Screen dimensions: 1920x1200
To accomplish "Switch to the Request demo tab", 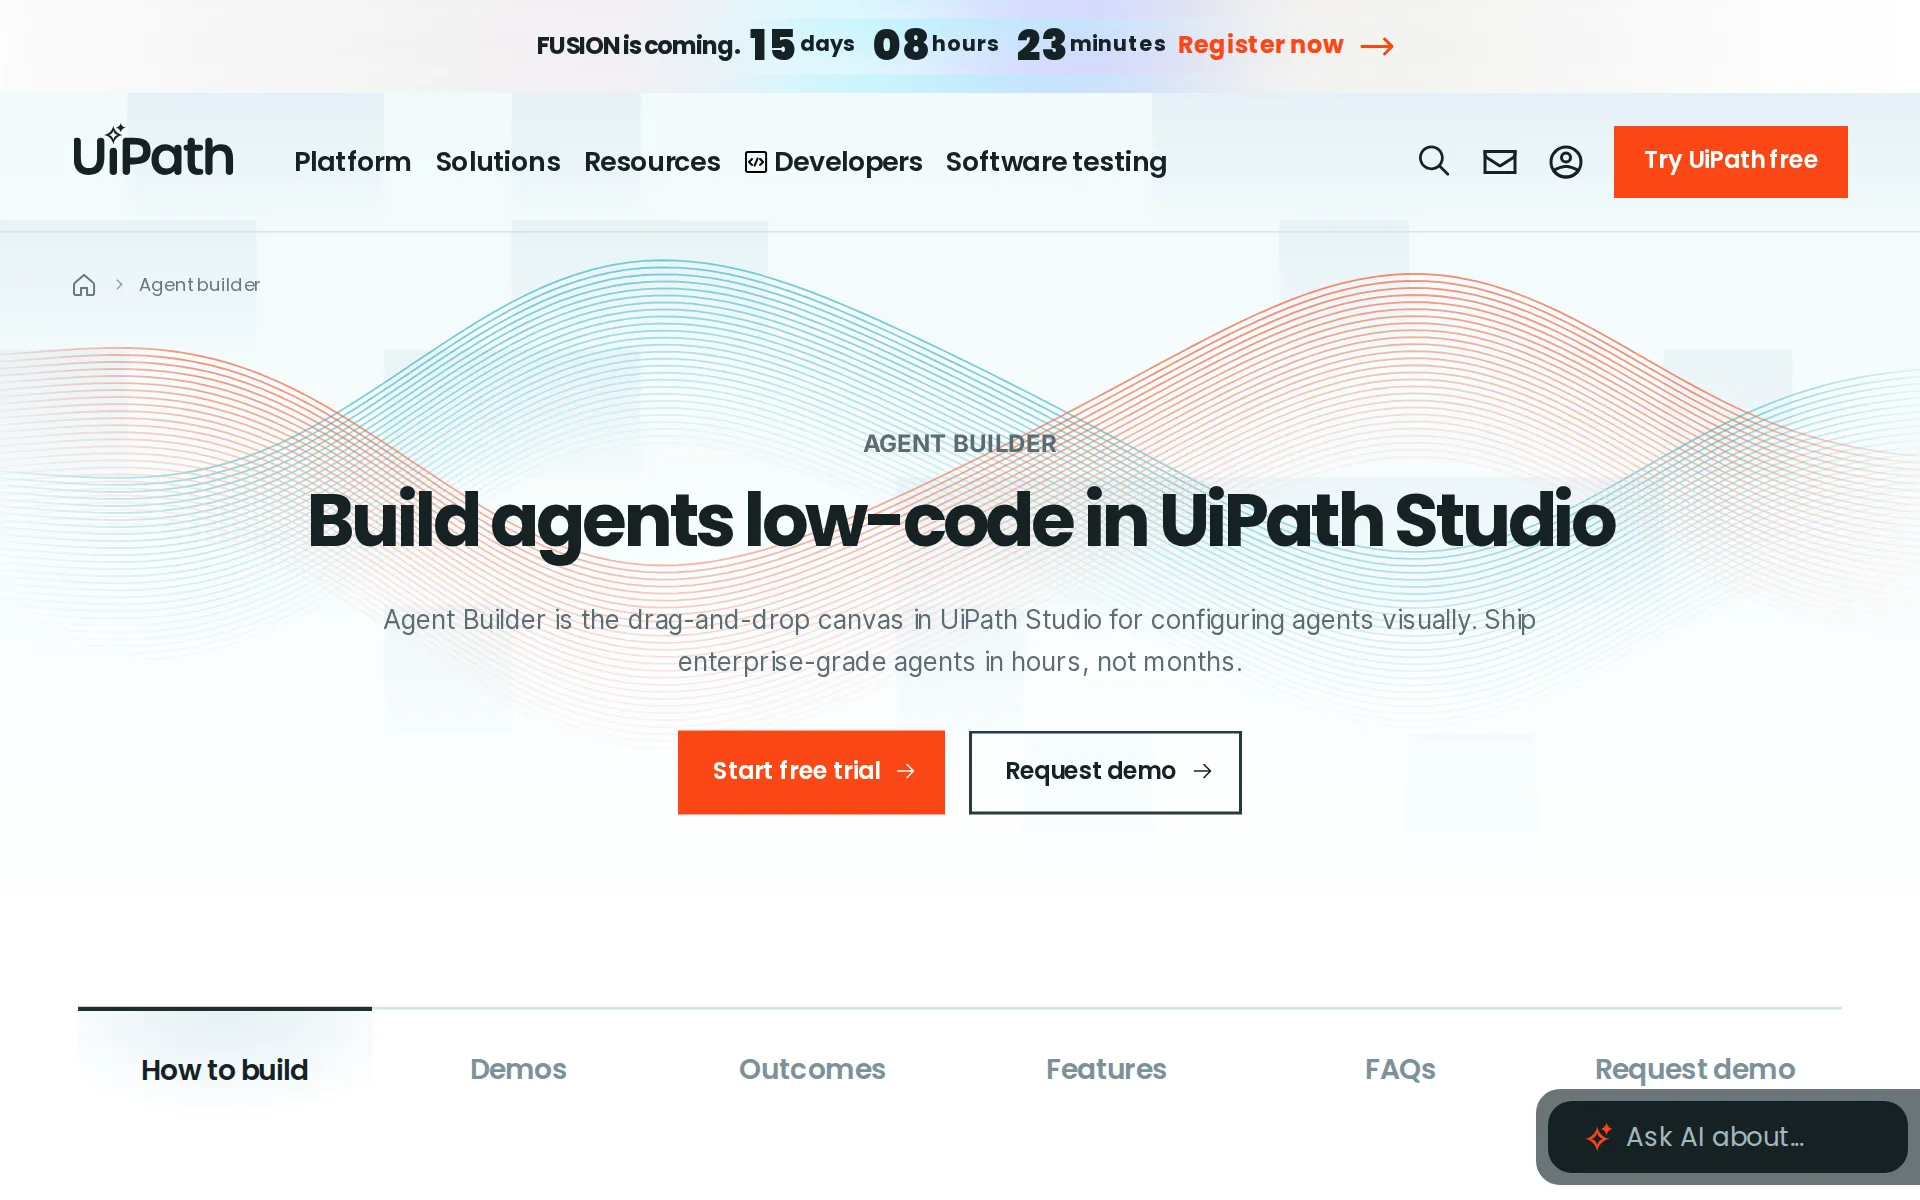I will tap(1695, 1069).
